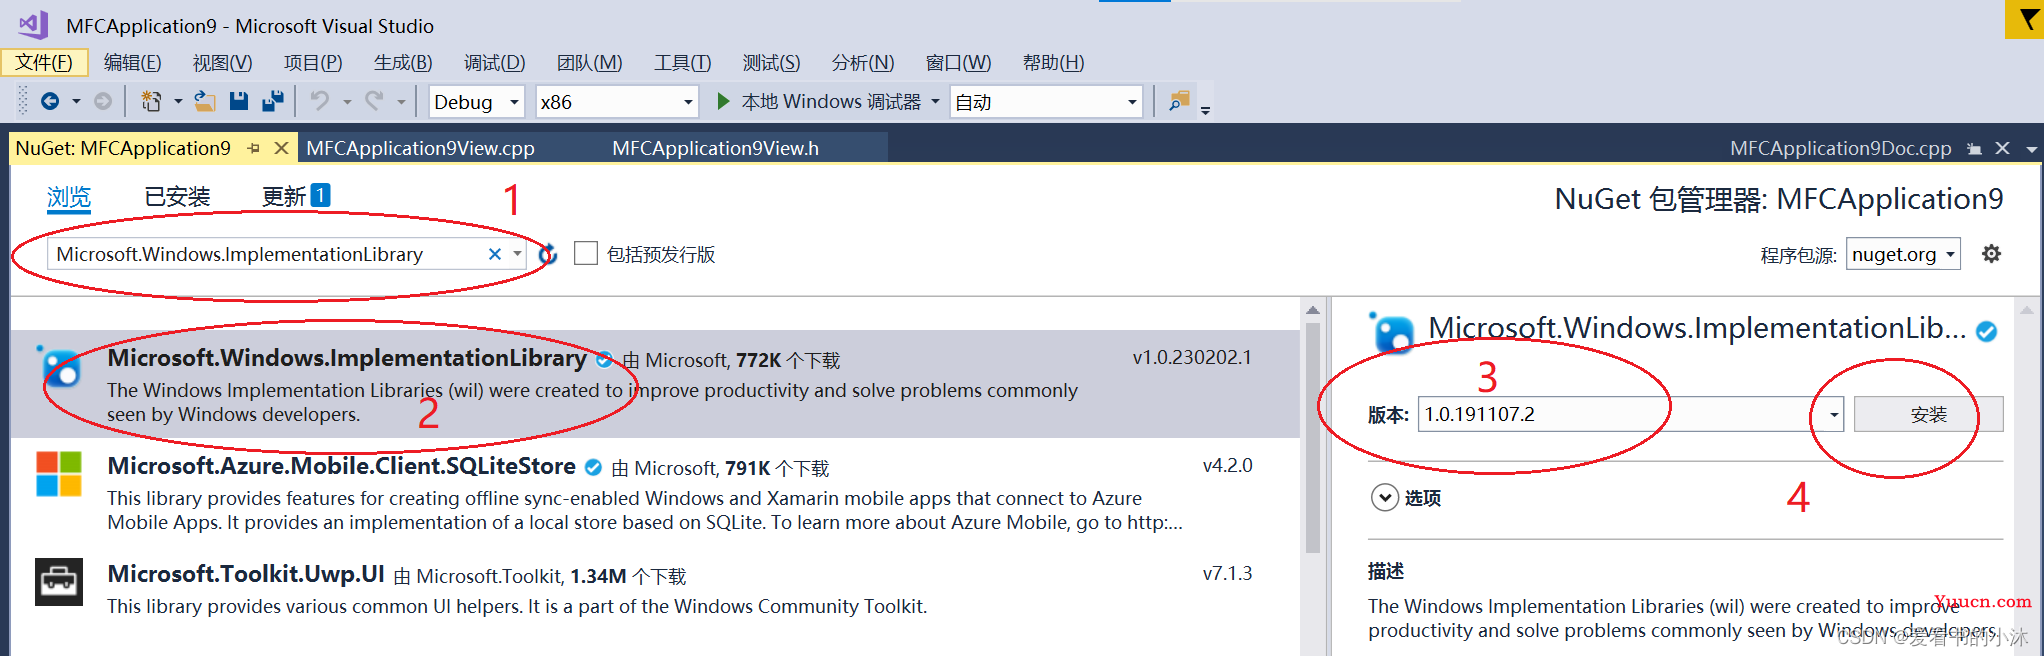The width and height of the screenshot is (2044, 656).
Task: Toggle the include prerelease checkbox
Action: click(586, 254)
